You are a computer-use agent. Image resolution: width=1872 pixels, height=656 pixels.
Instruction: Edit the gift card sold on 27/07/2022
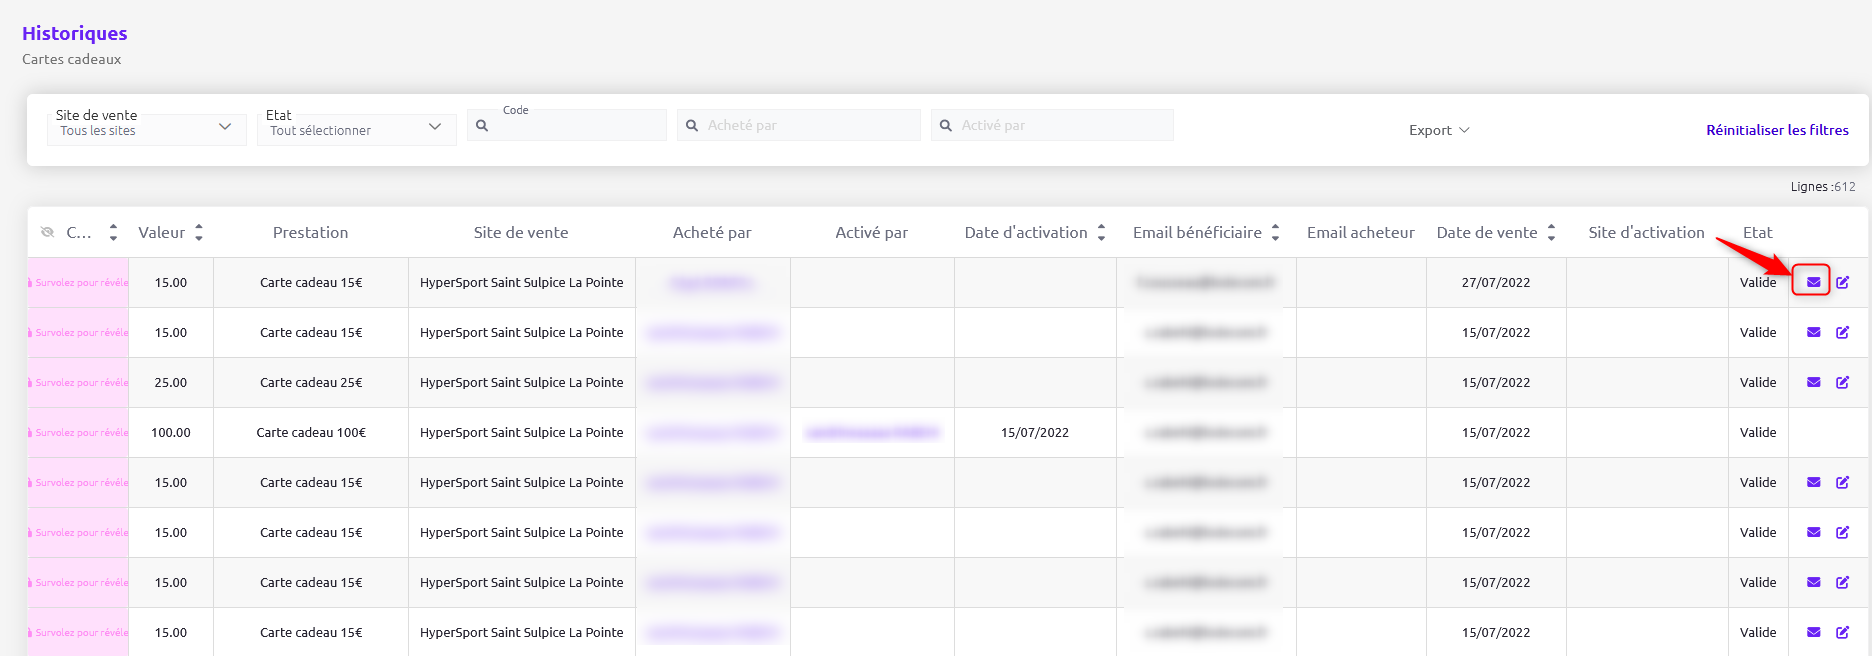pos(1842,282)
